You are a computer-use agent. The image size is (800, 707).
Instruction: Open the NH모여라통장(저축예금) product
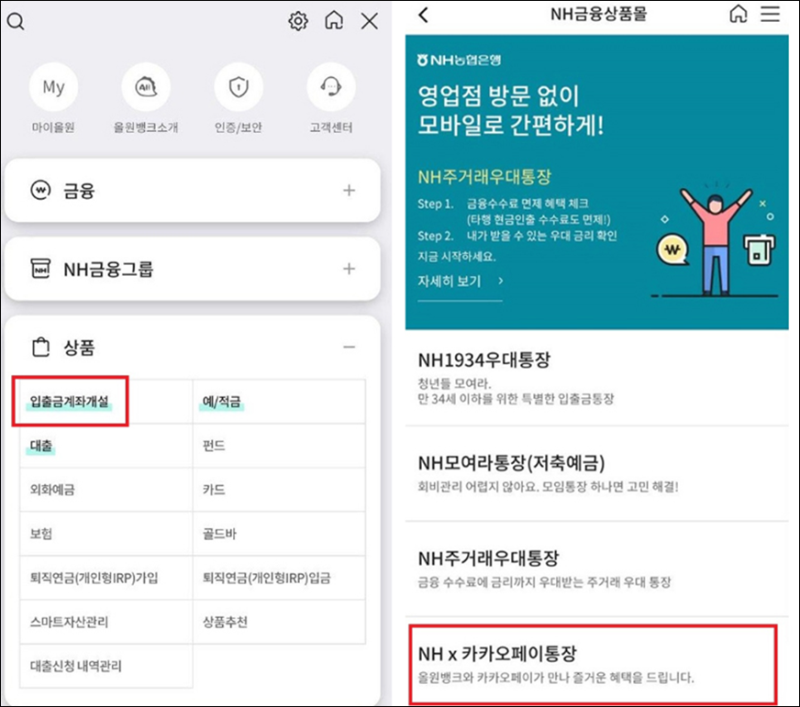point(597,474)
